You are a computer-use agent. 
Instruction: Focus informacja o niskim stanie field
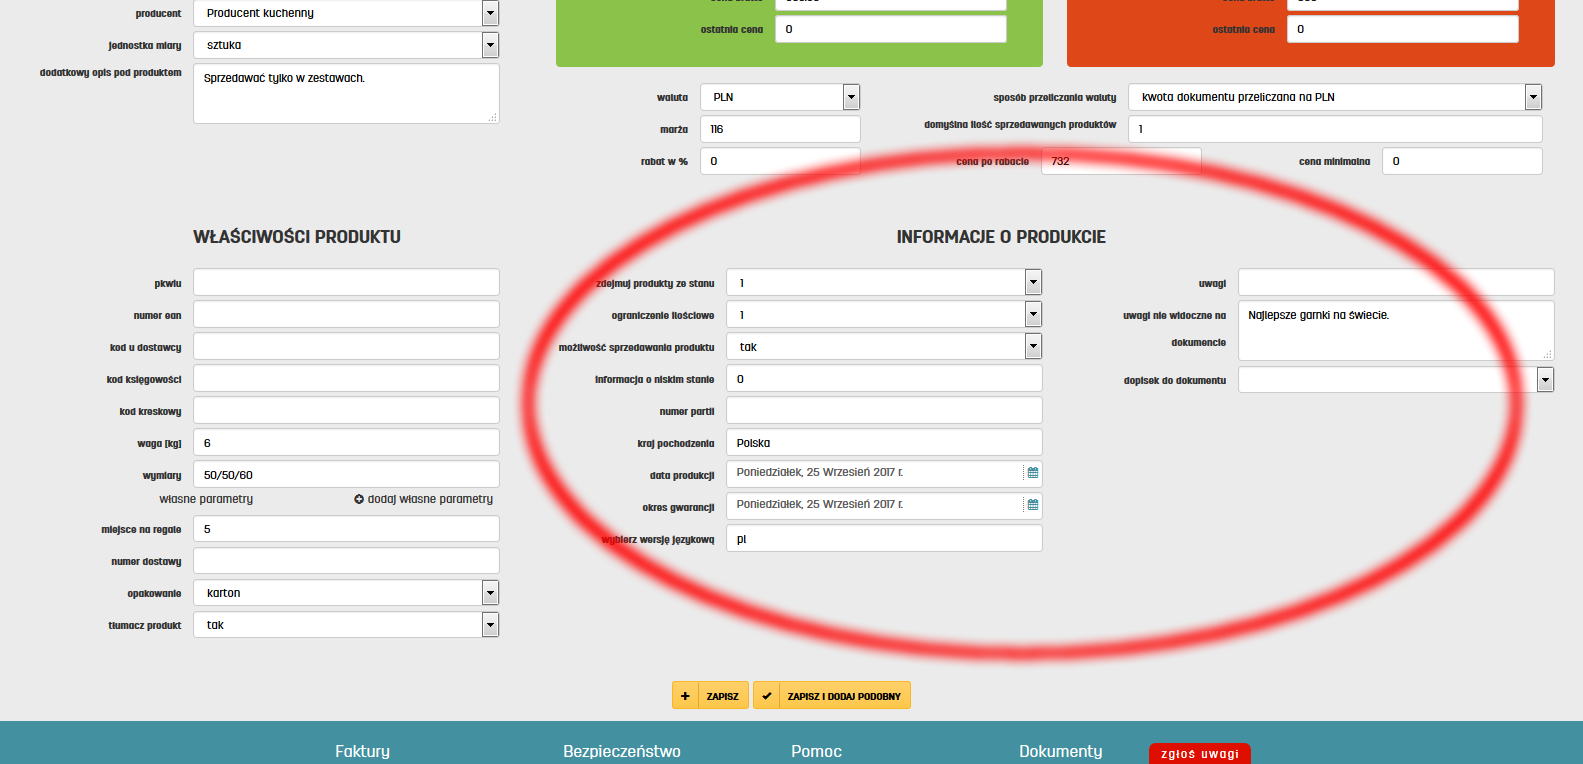pos(884,378)
